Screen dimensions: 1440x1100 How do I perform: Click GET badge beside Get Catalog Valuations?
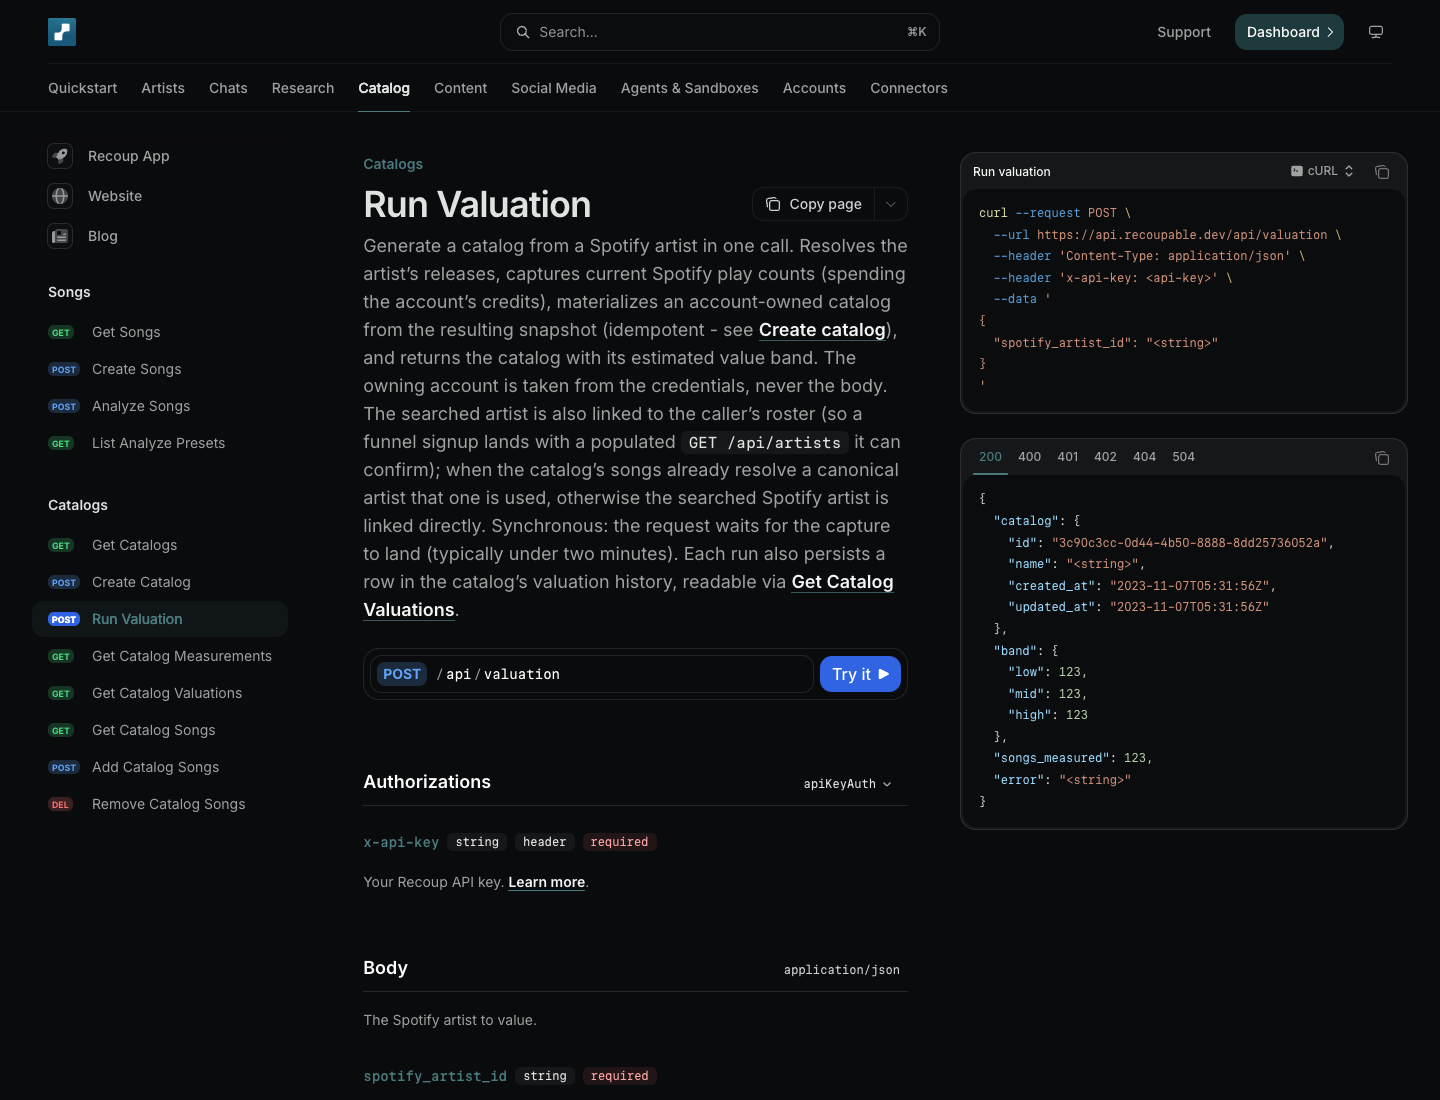(61, 694)
